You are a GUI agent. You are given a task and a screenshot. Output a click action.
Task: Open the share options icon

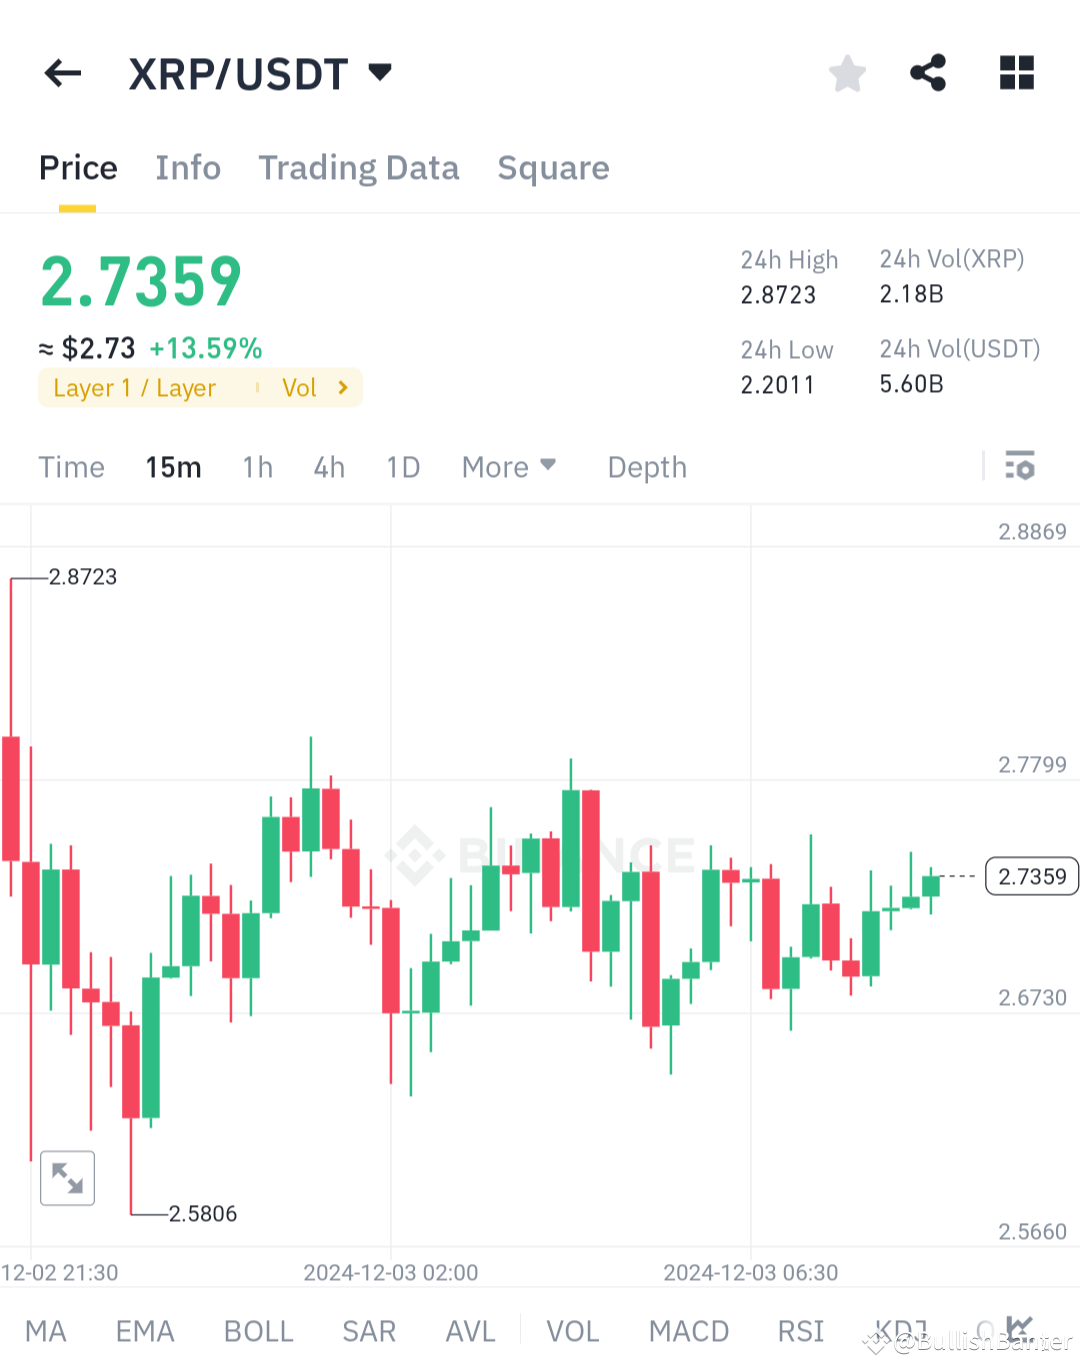(928, 72)
